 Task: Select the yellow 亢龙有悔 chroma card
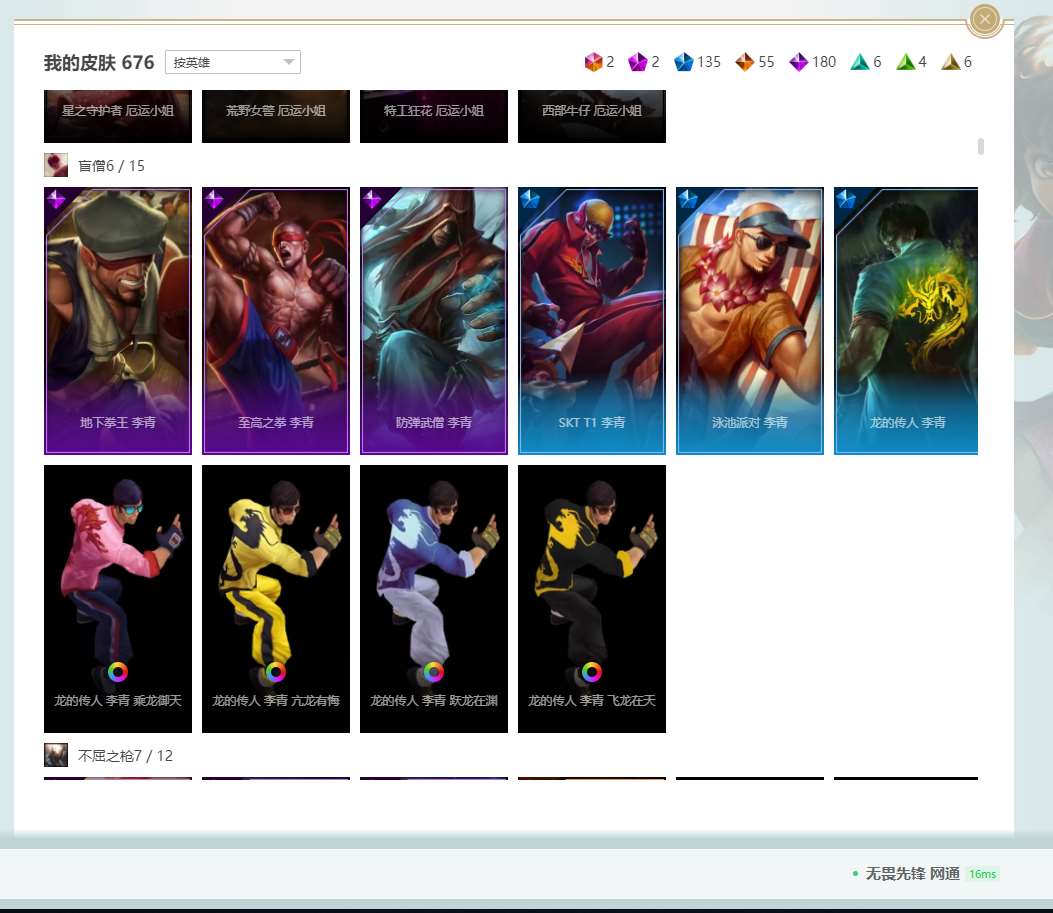(275, 599)
